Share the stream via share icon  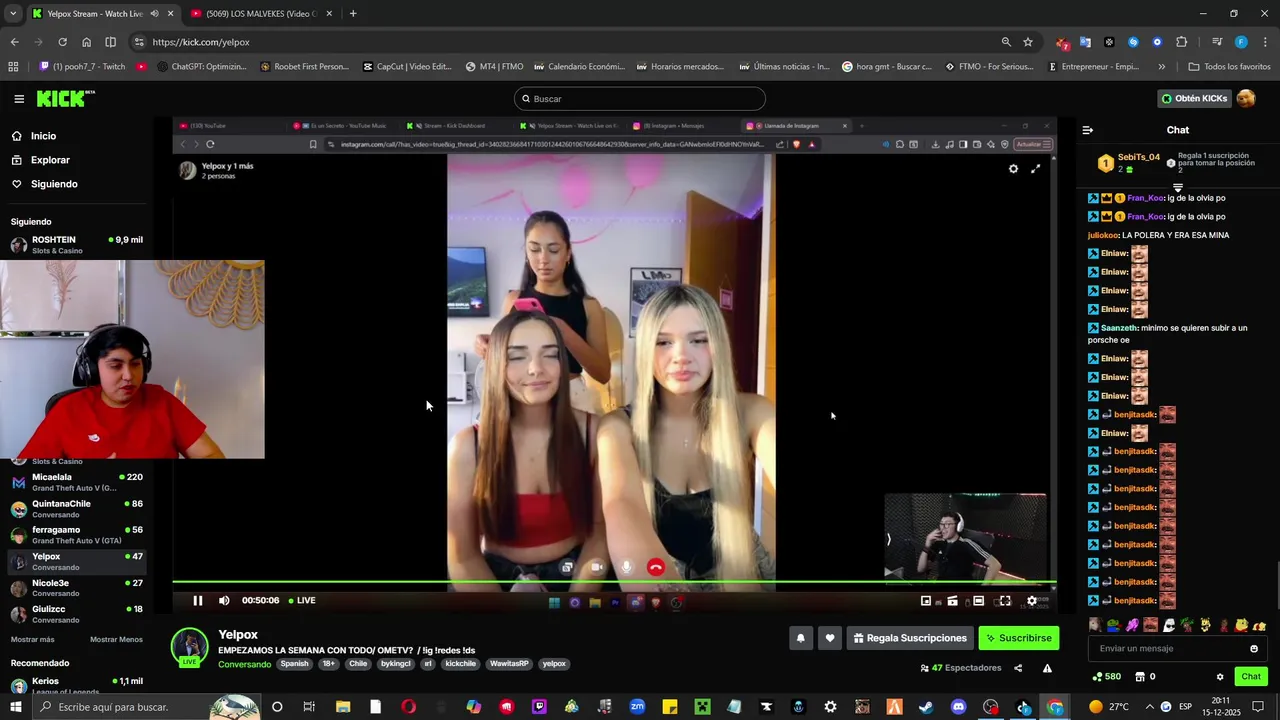pos(1018,668)
